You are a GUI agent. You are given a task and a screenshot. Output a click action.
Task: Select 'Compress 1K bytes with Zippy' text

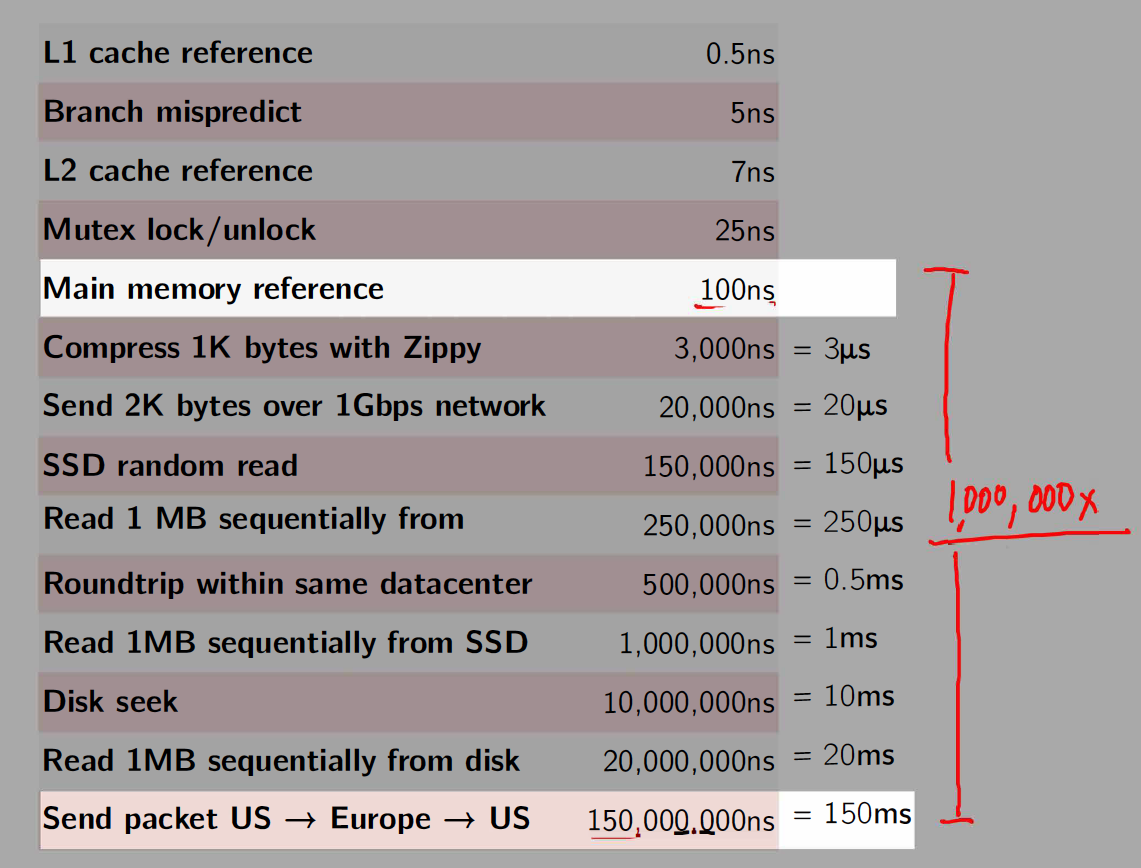(262, 348)
